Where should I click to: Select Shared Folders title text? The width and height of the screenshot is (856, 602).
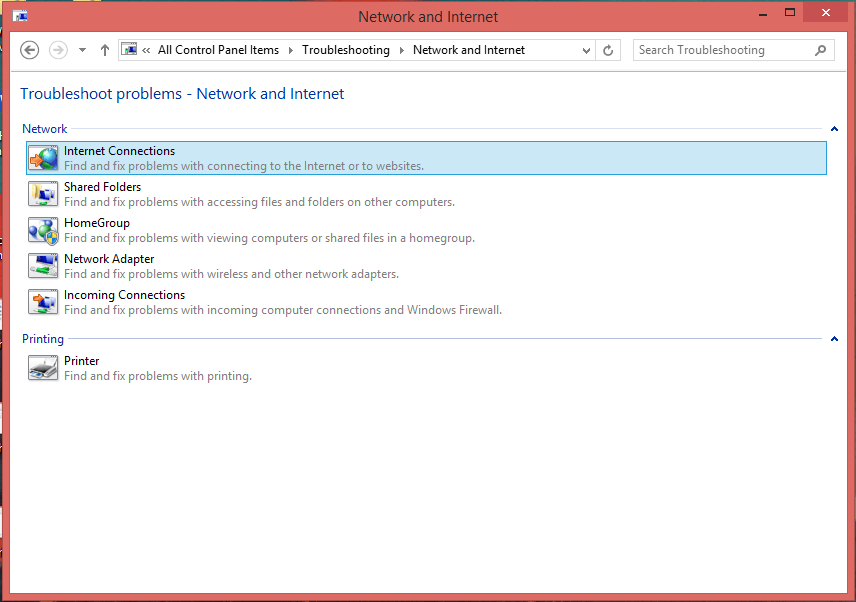coord(103,187)
